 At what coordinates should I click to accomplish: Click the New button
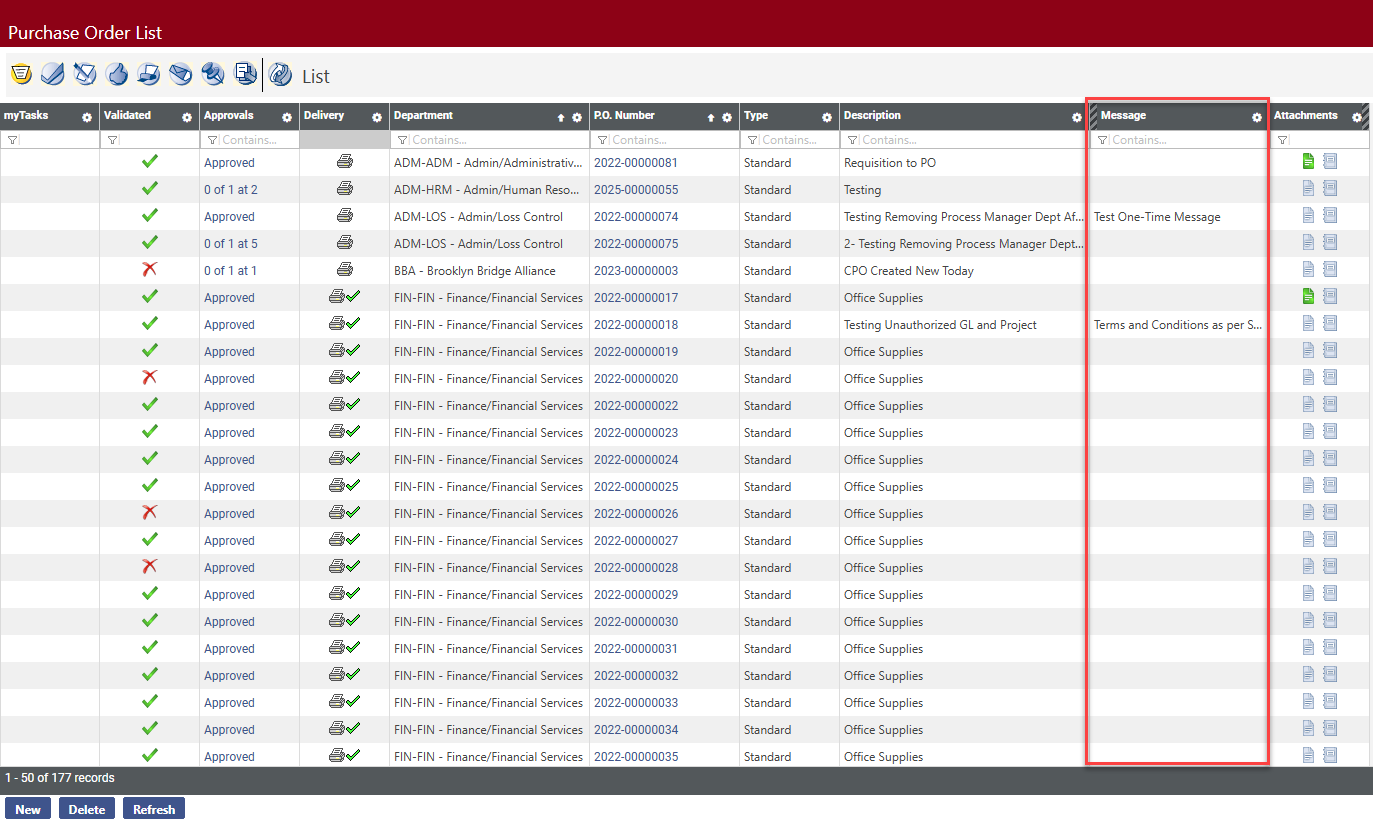[x=28, y=809]
